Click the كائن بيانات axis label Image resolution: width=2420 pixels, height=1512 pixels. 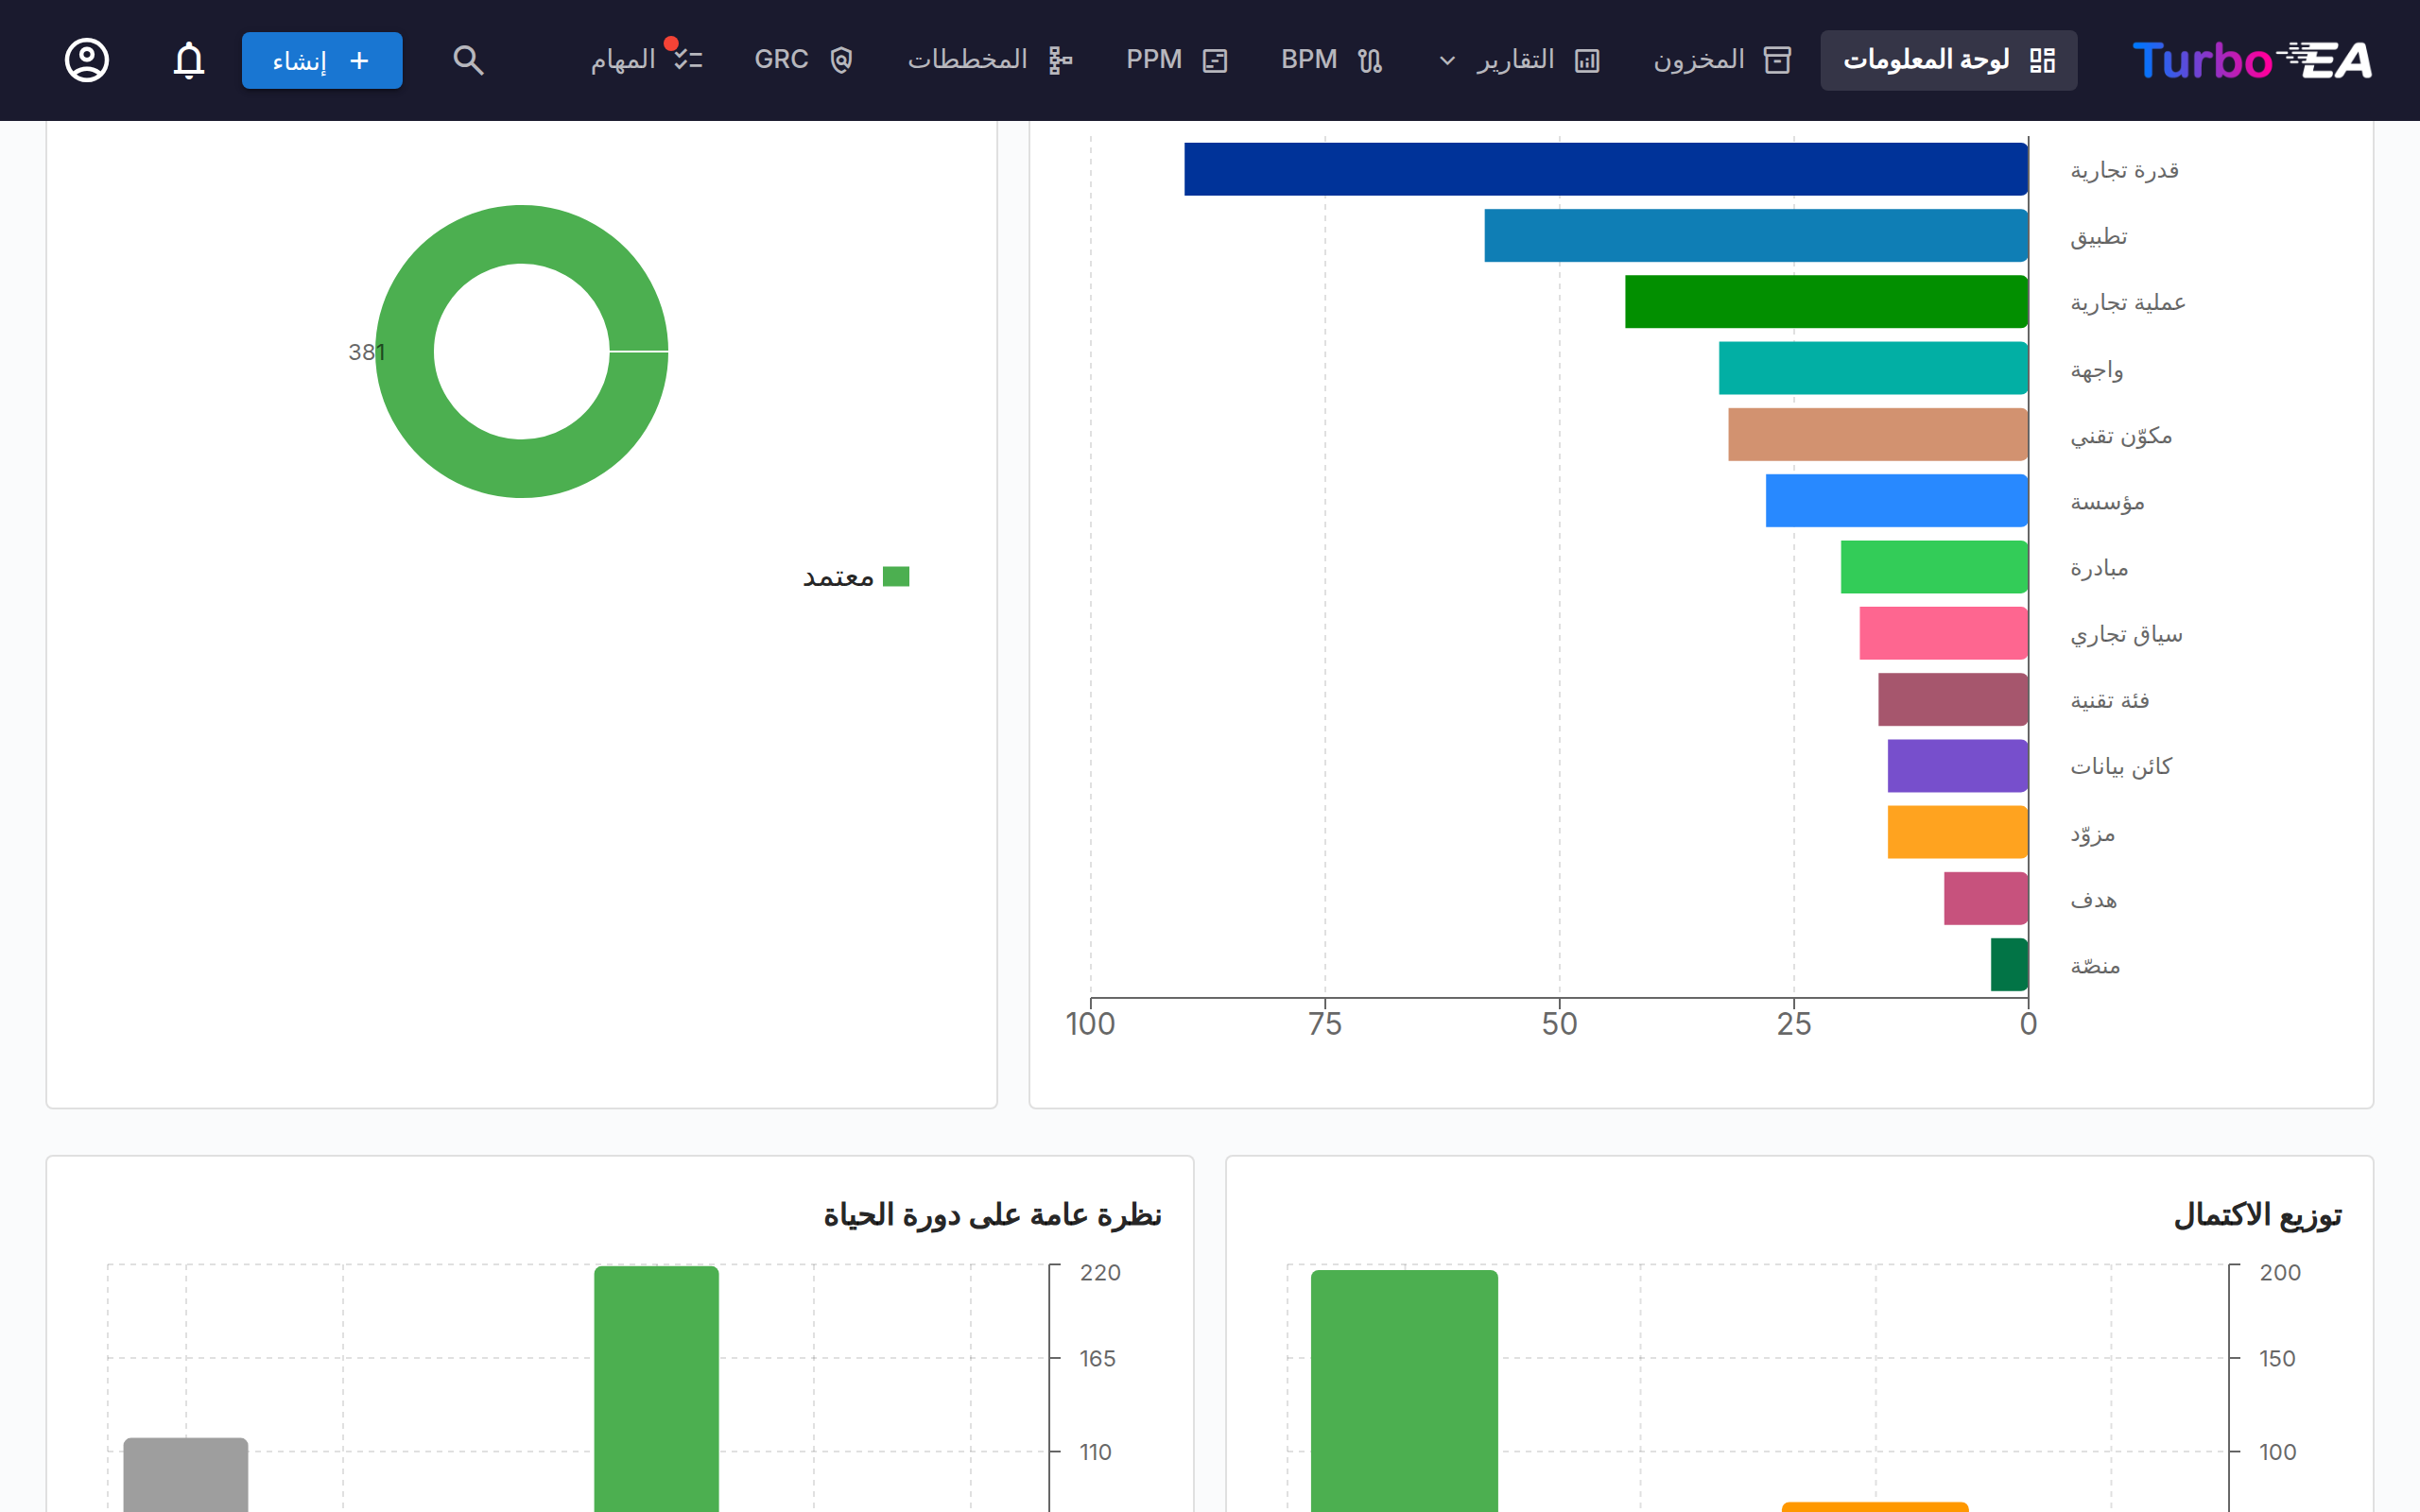pos(2120,766)
